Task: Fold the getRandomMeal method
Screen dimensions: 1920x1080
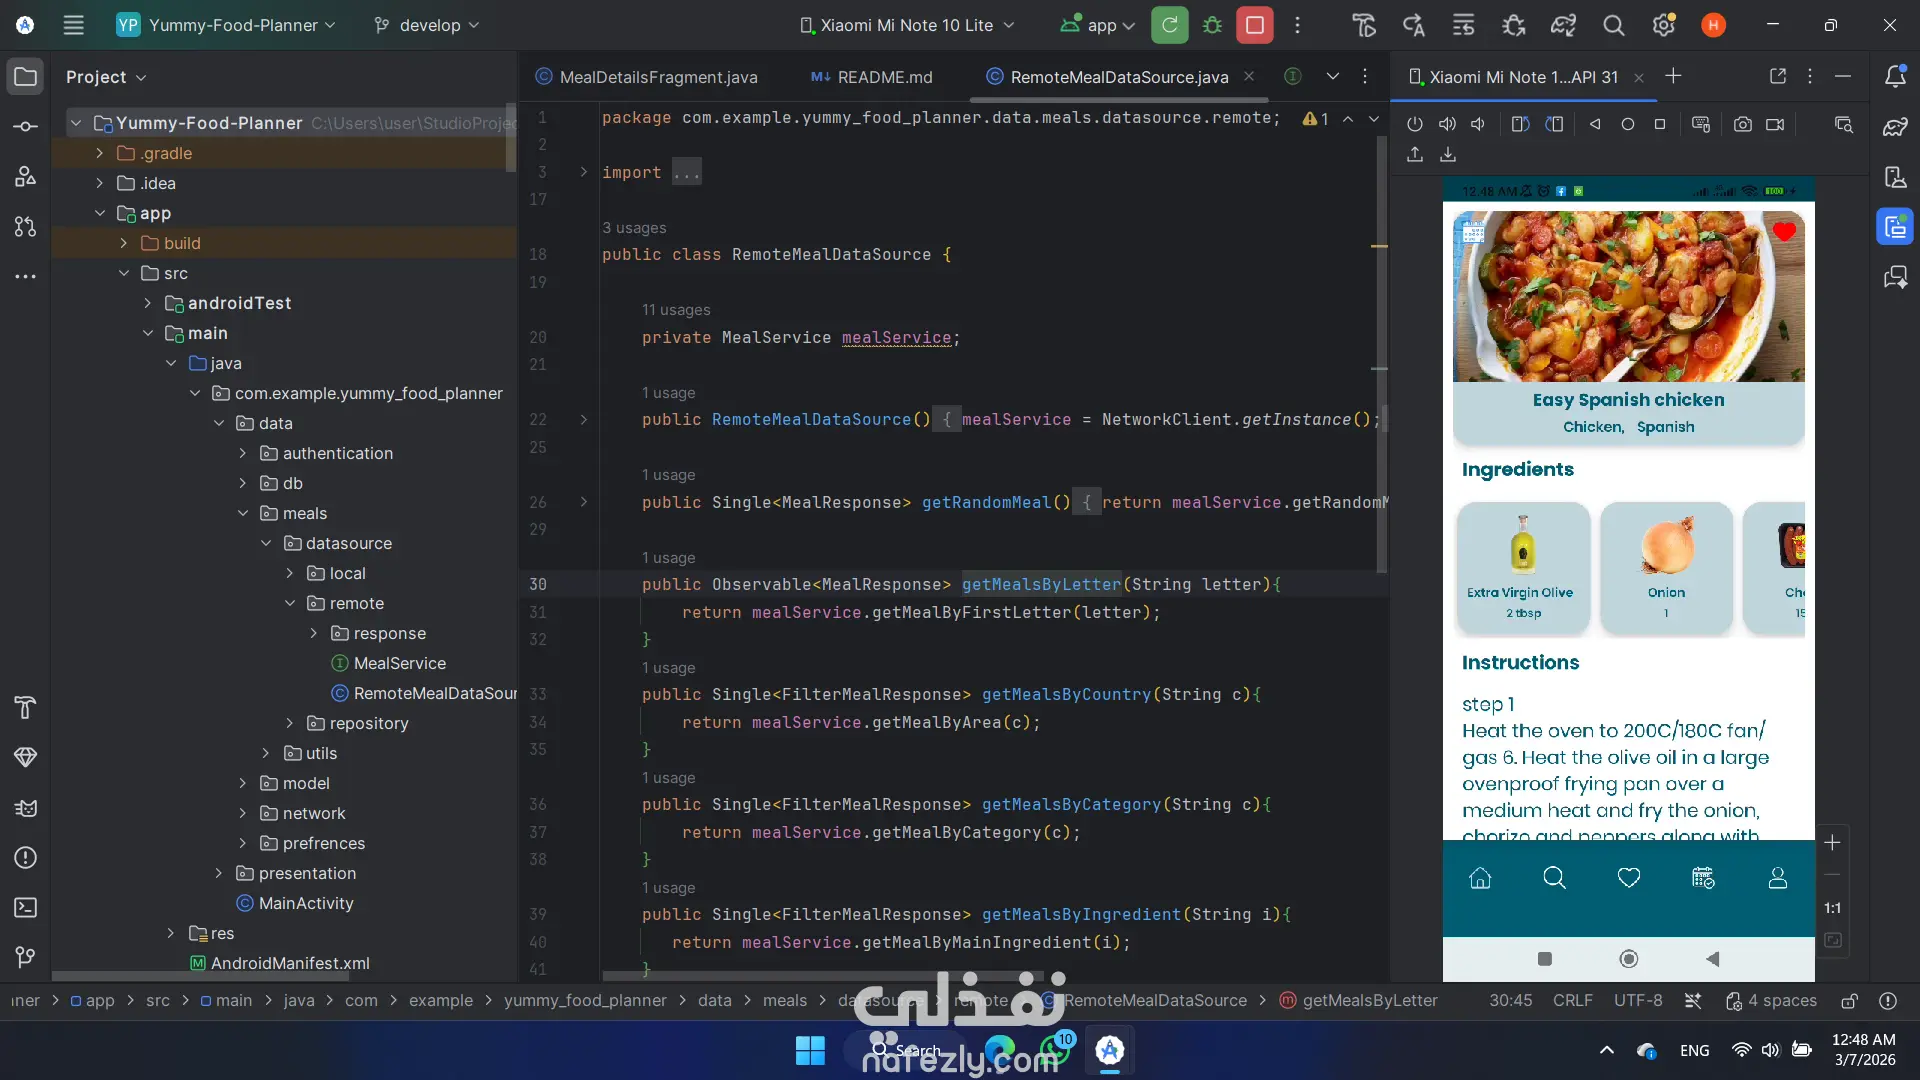Action: click(584, 502)
